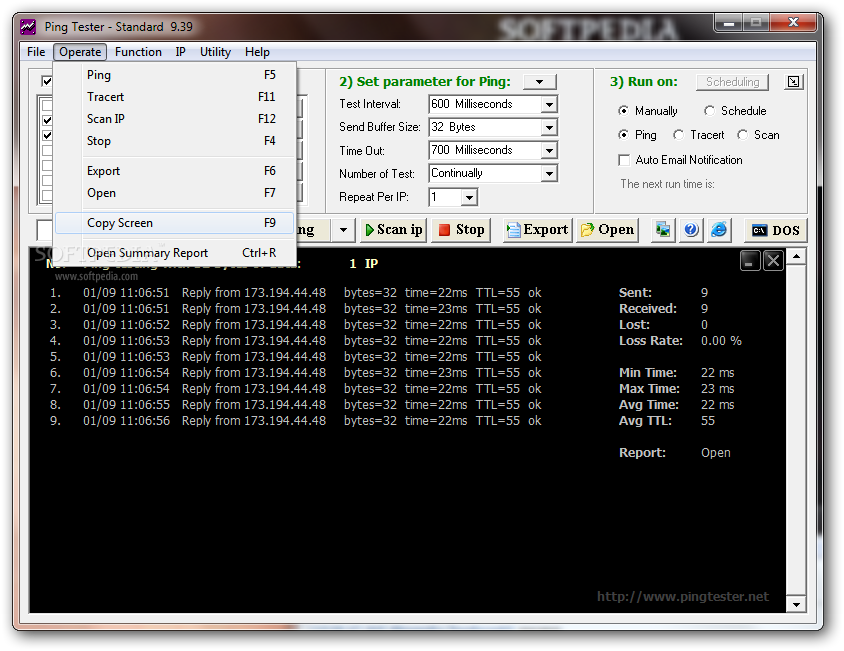This screenshot has width=844, height=651.
Task: Toggle the checked checkbox above the IP list
Action: tap(47, 81)
